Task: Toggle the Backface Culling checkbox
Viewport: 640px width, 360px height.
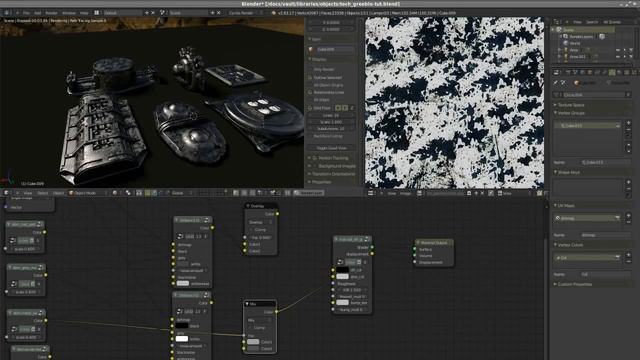Action: point(310,136)
